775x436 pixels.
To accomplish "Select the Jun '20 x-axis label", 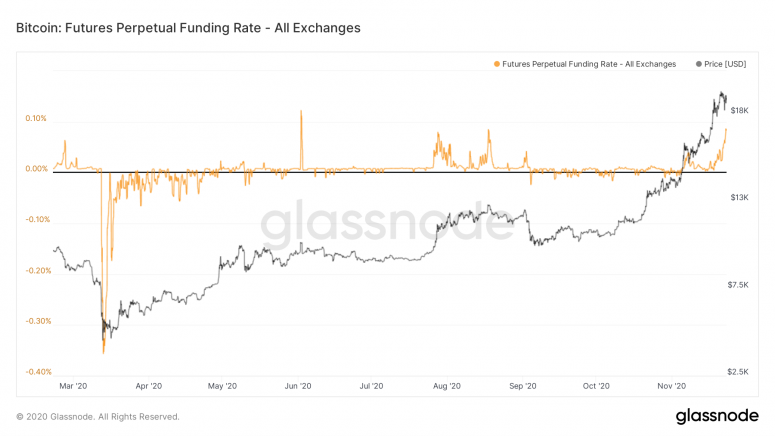I will [x=299, y=386].
